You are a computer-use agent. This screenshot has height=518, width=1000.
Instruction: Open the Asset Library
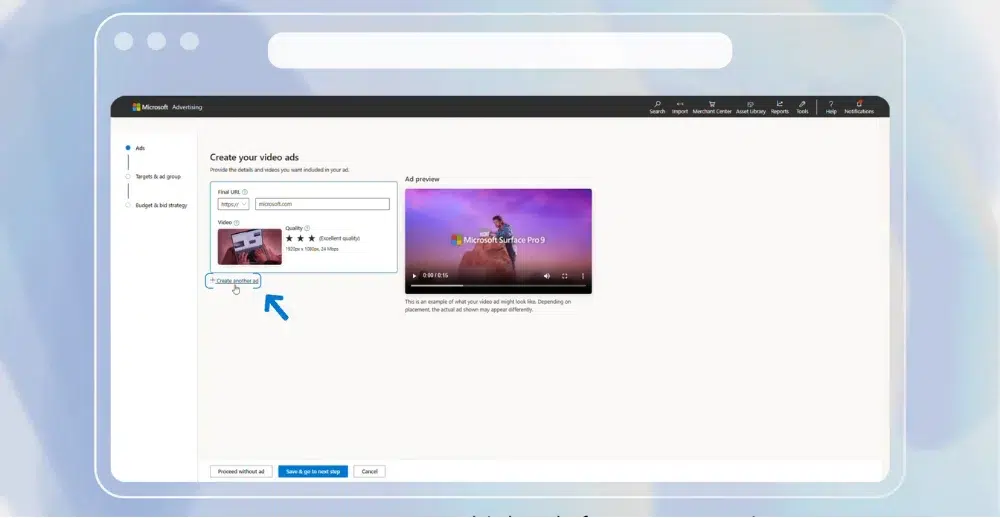tap(751, 107)
